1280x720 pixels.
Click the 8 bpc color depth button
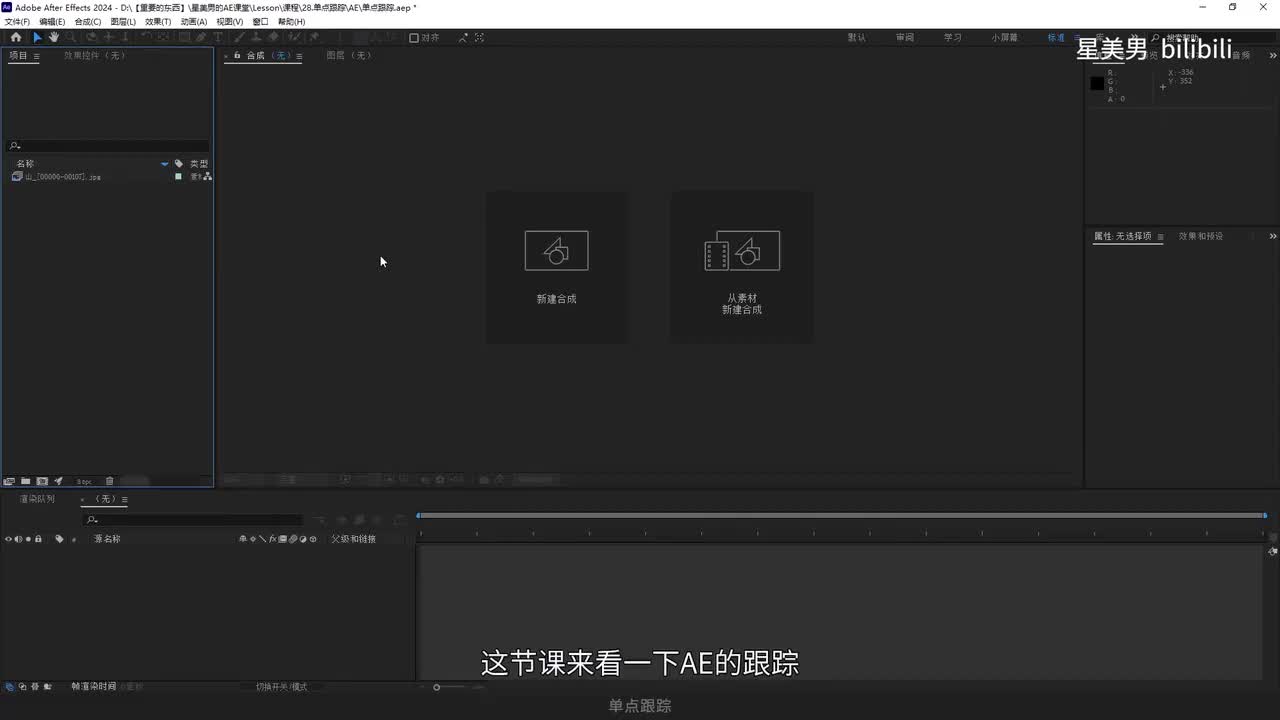point(84,481)
